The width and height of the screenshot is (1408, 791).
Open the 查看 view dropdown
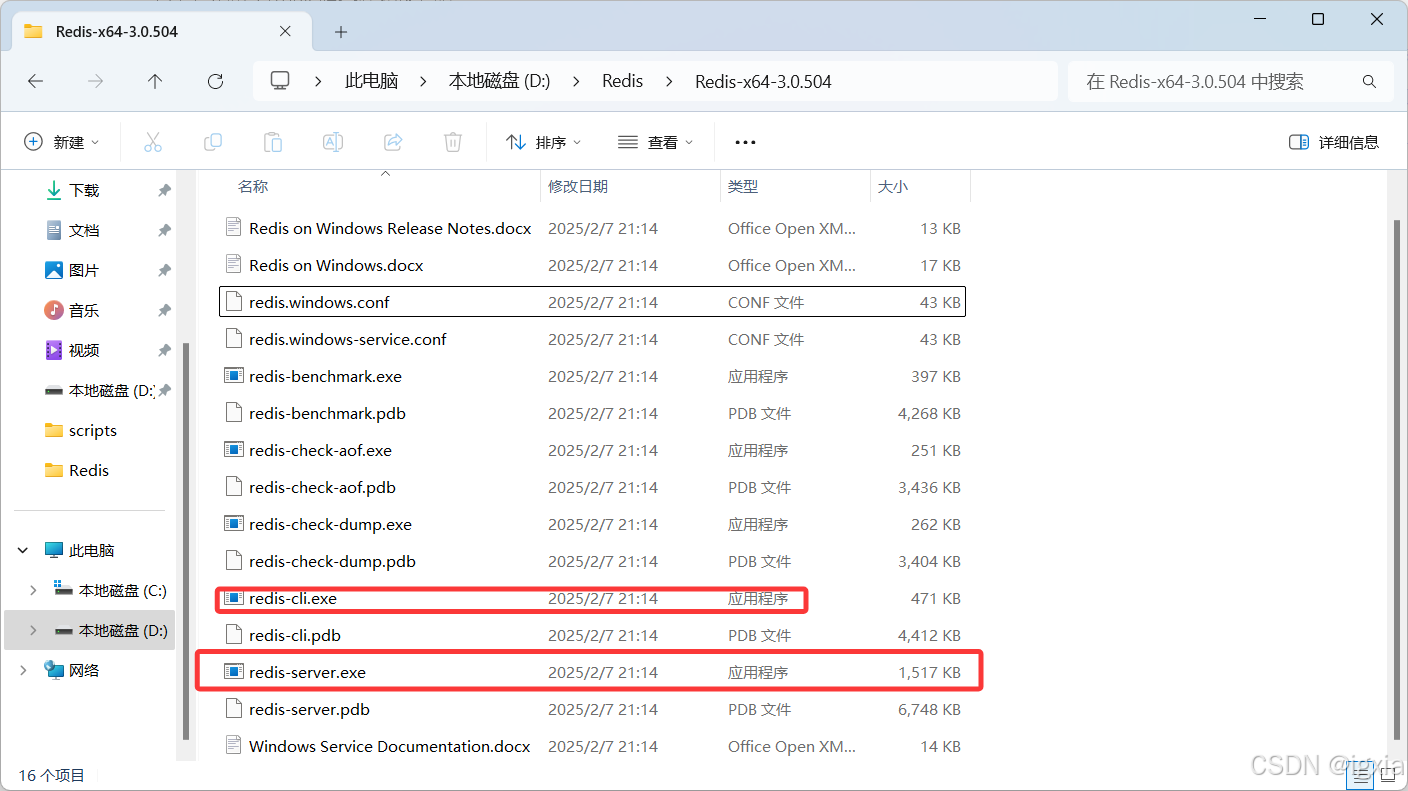[656, 142]
